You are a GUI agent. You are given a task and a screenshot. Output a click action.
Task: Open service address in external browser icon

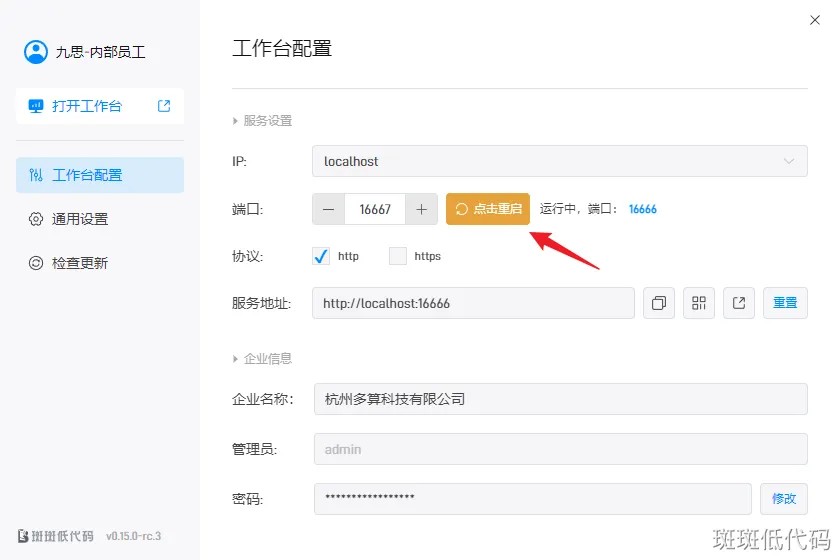point(739,303)
